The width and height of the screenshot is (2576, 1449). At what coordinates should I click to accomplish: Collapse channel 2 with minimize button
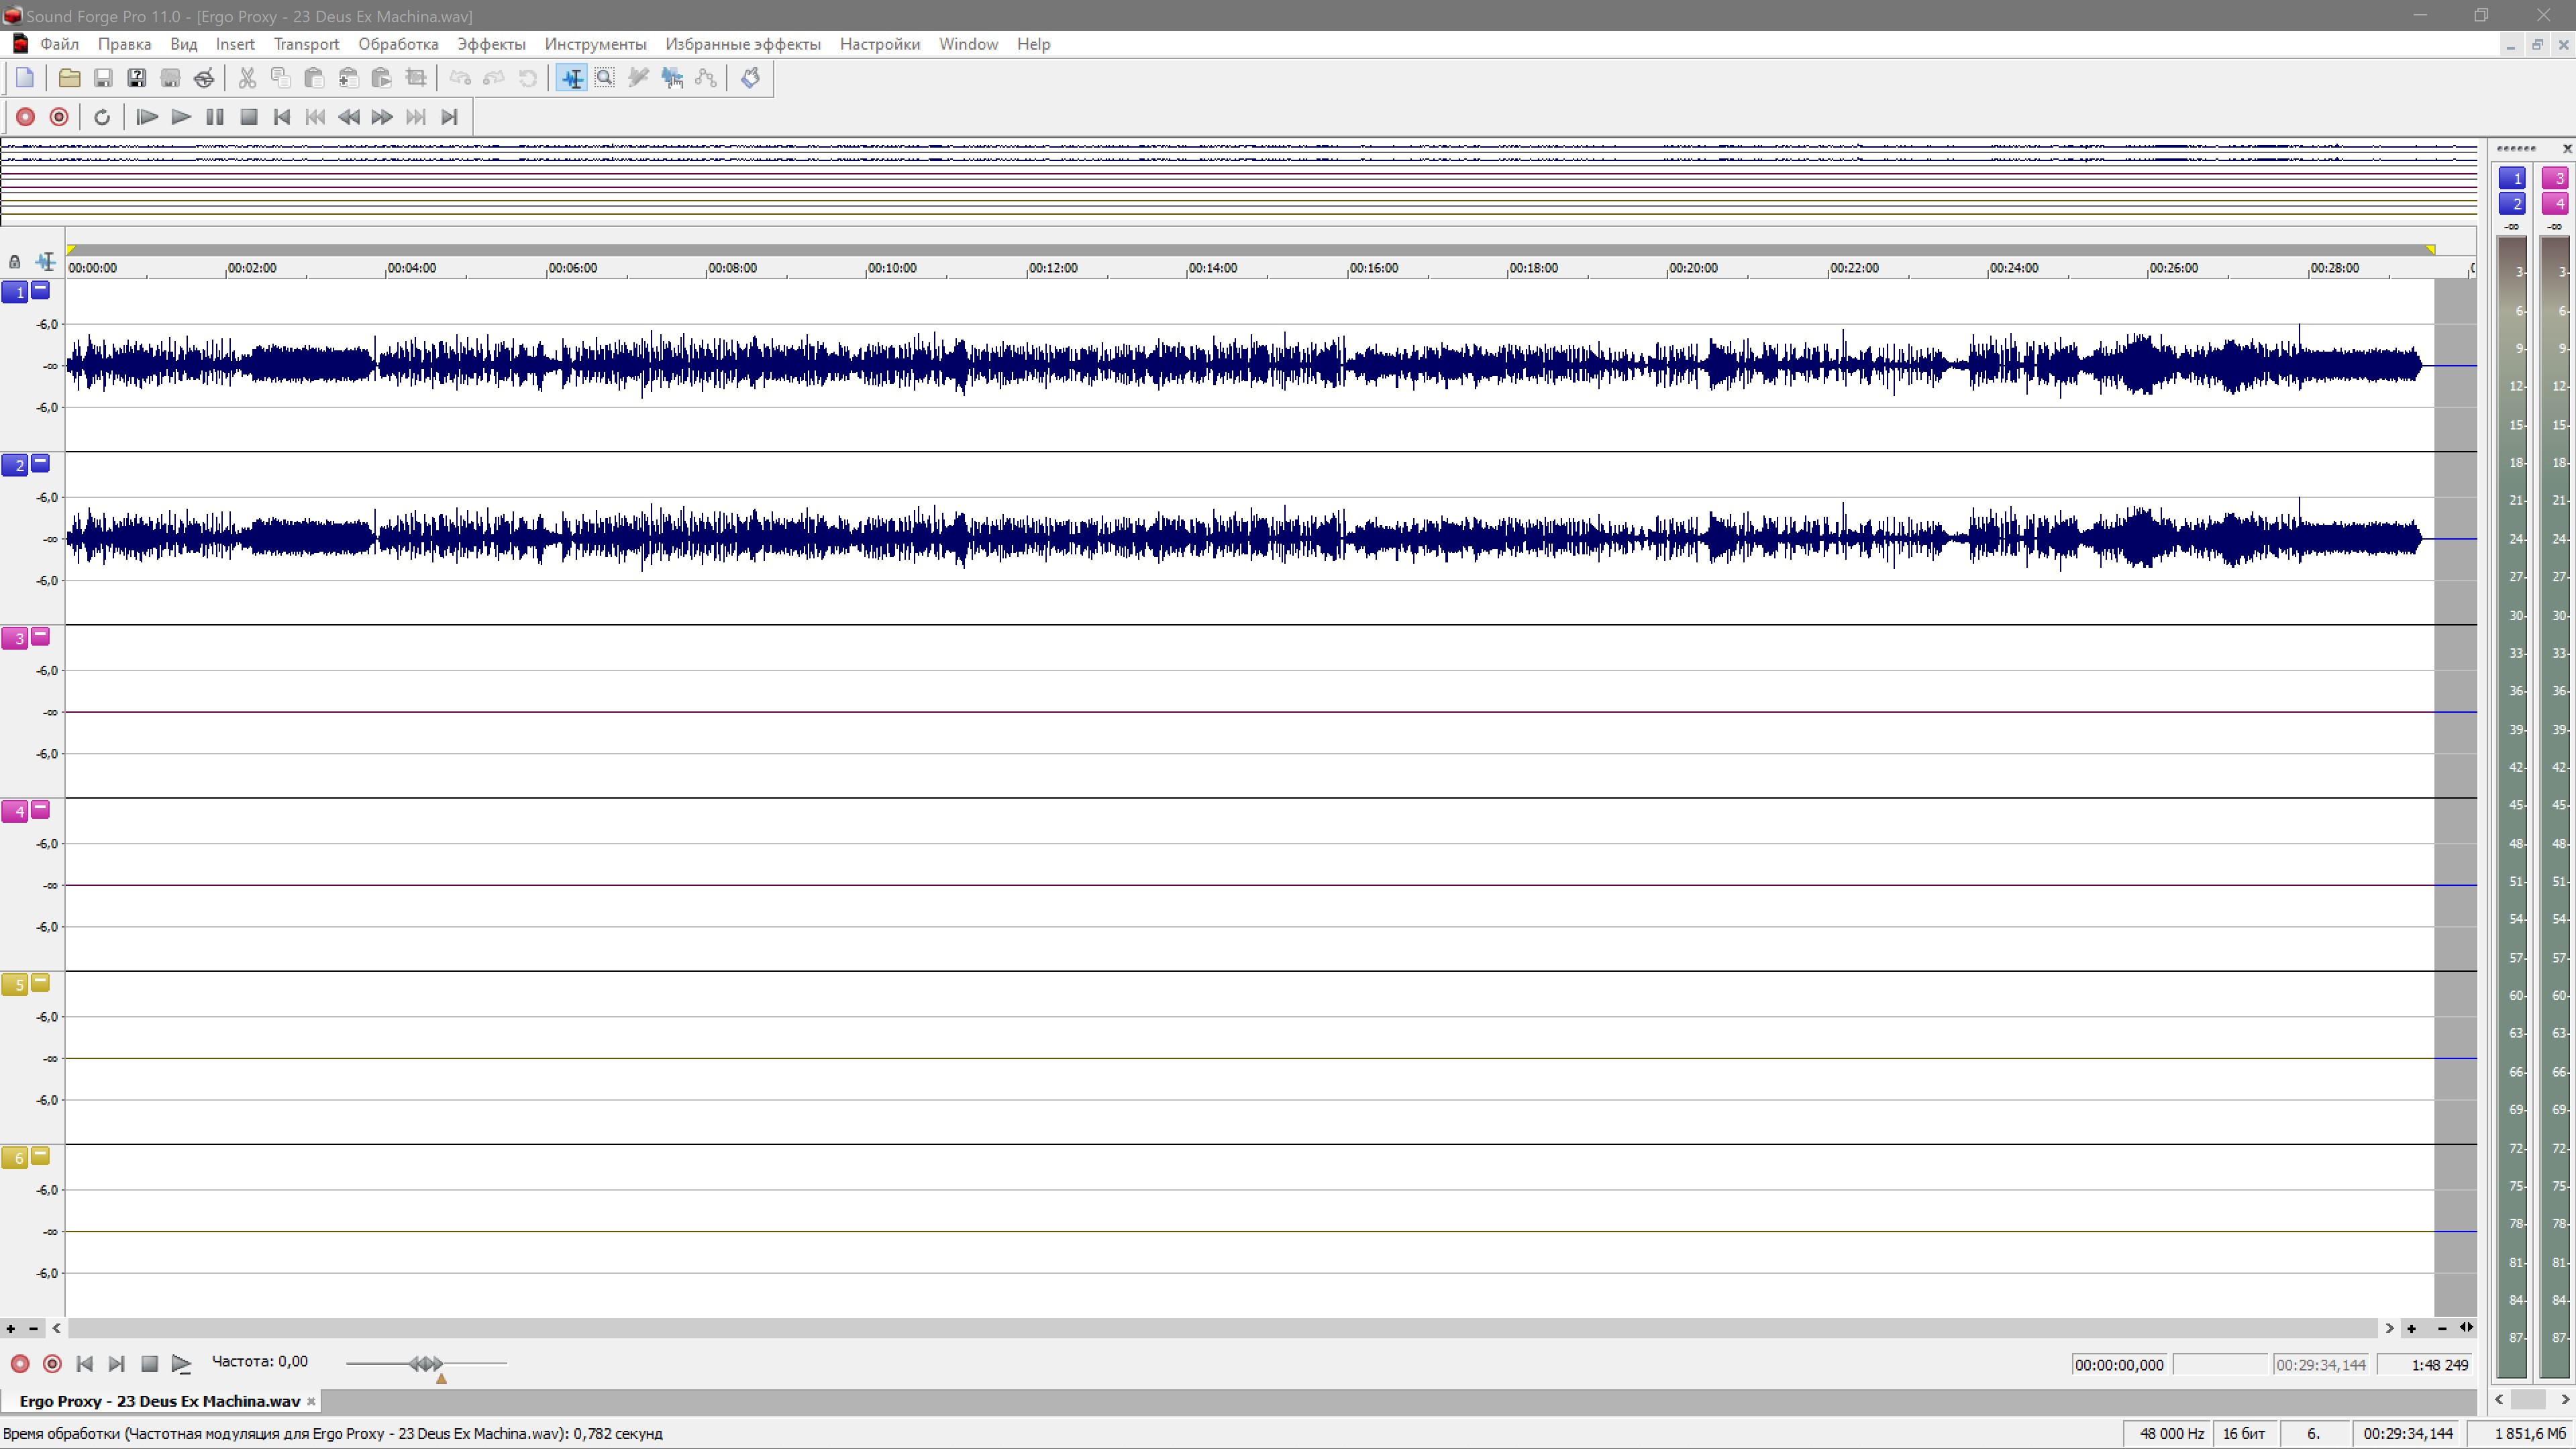40,463
